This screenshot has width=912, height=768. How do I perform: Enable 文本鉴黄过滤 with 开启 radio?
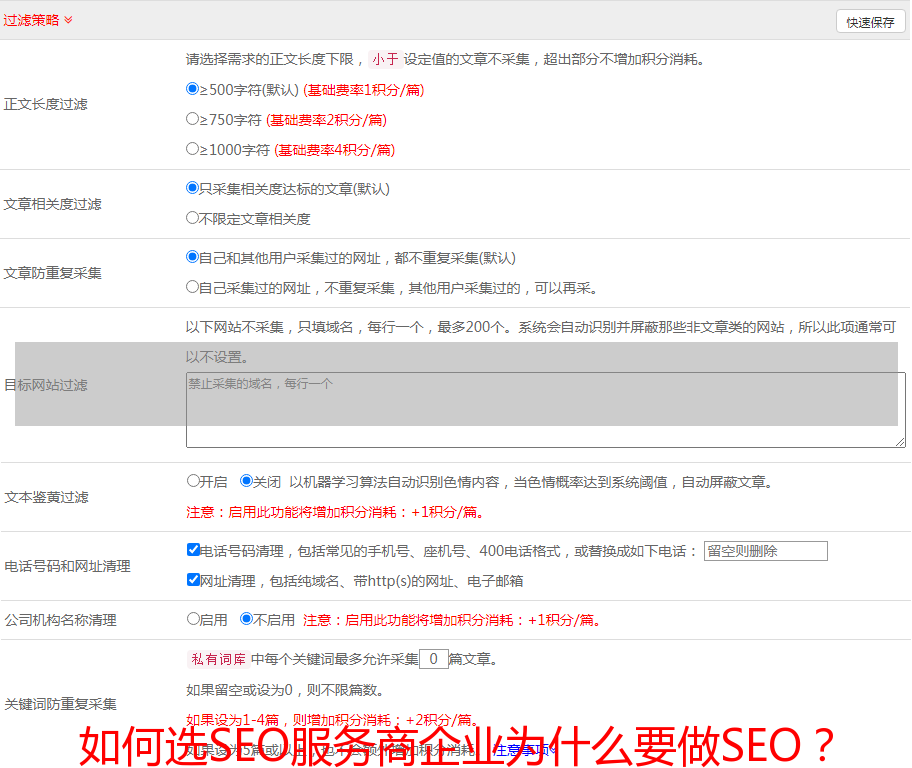point(193,481)
